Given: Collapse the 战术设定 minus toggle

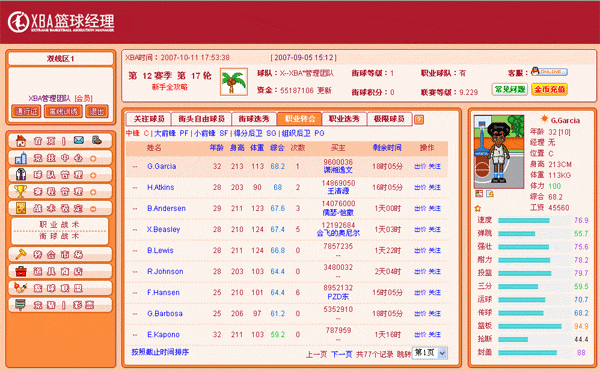Looking at the screenshot, I should pos(93,209).
